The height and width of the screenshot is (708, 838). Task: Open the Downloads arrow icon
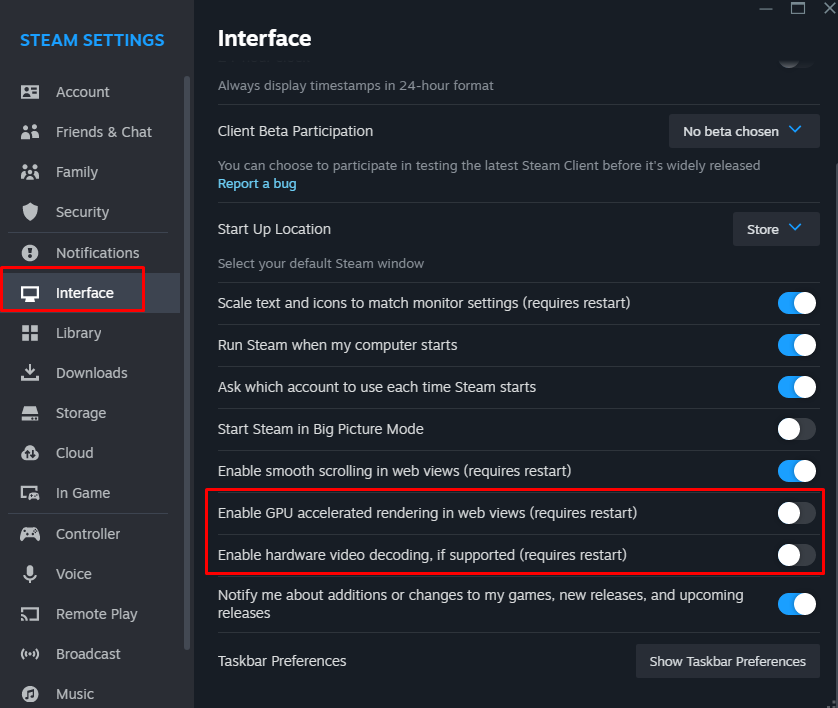30,373
